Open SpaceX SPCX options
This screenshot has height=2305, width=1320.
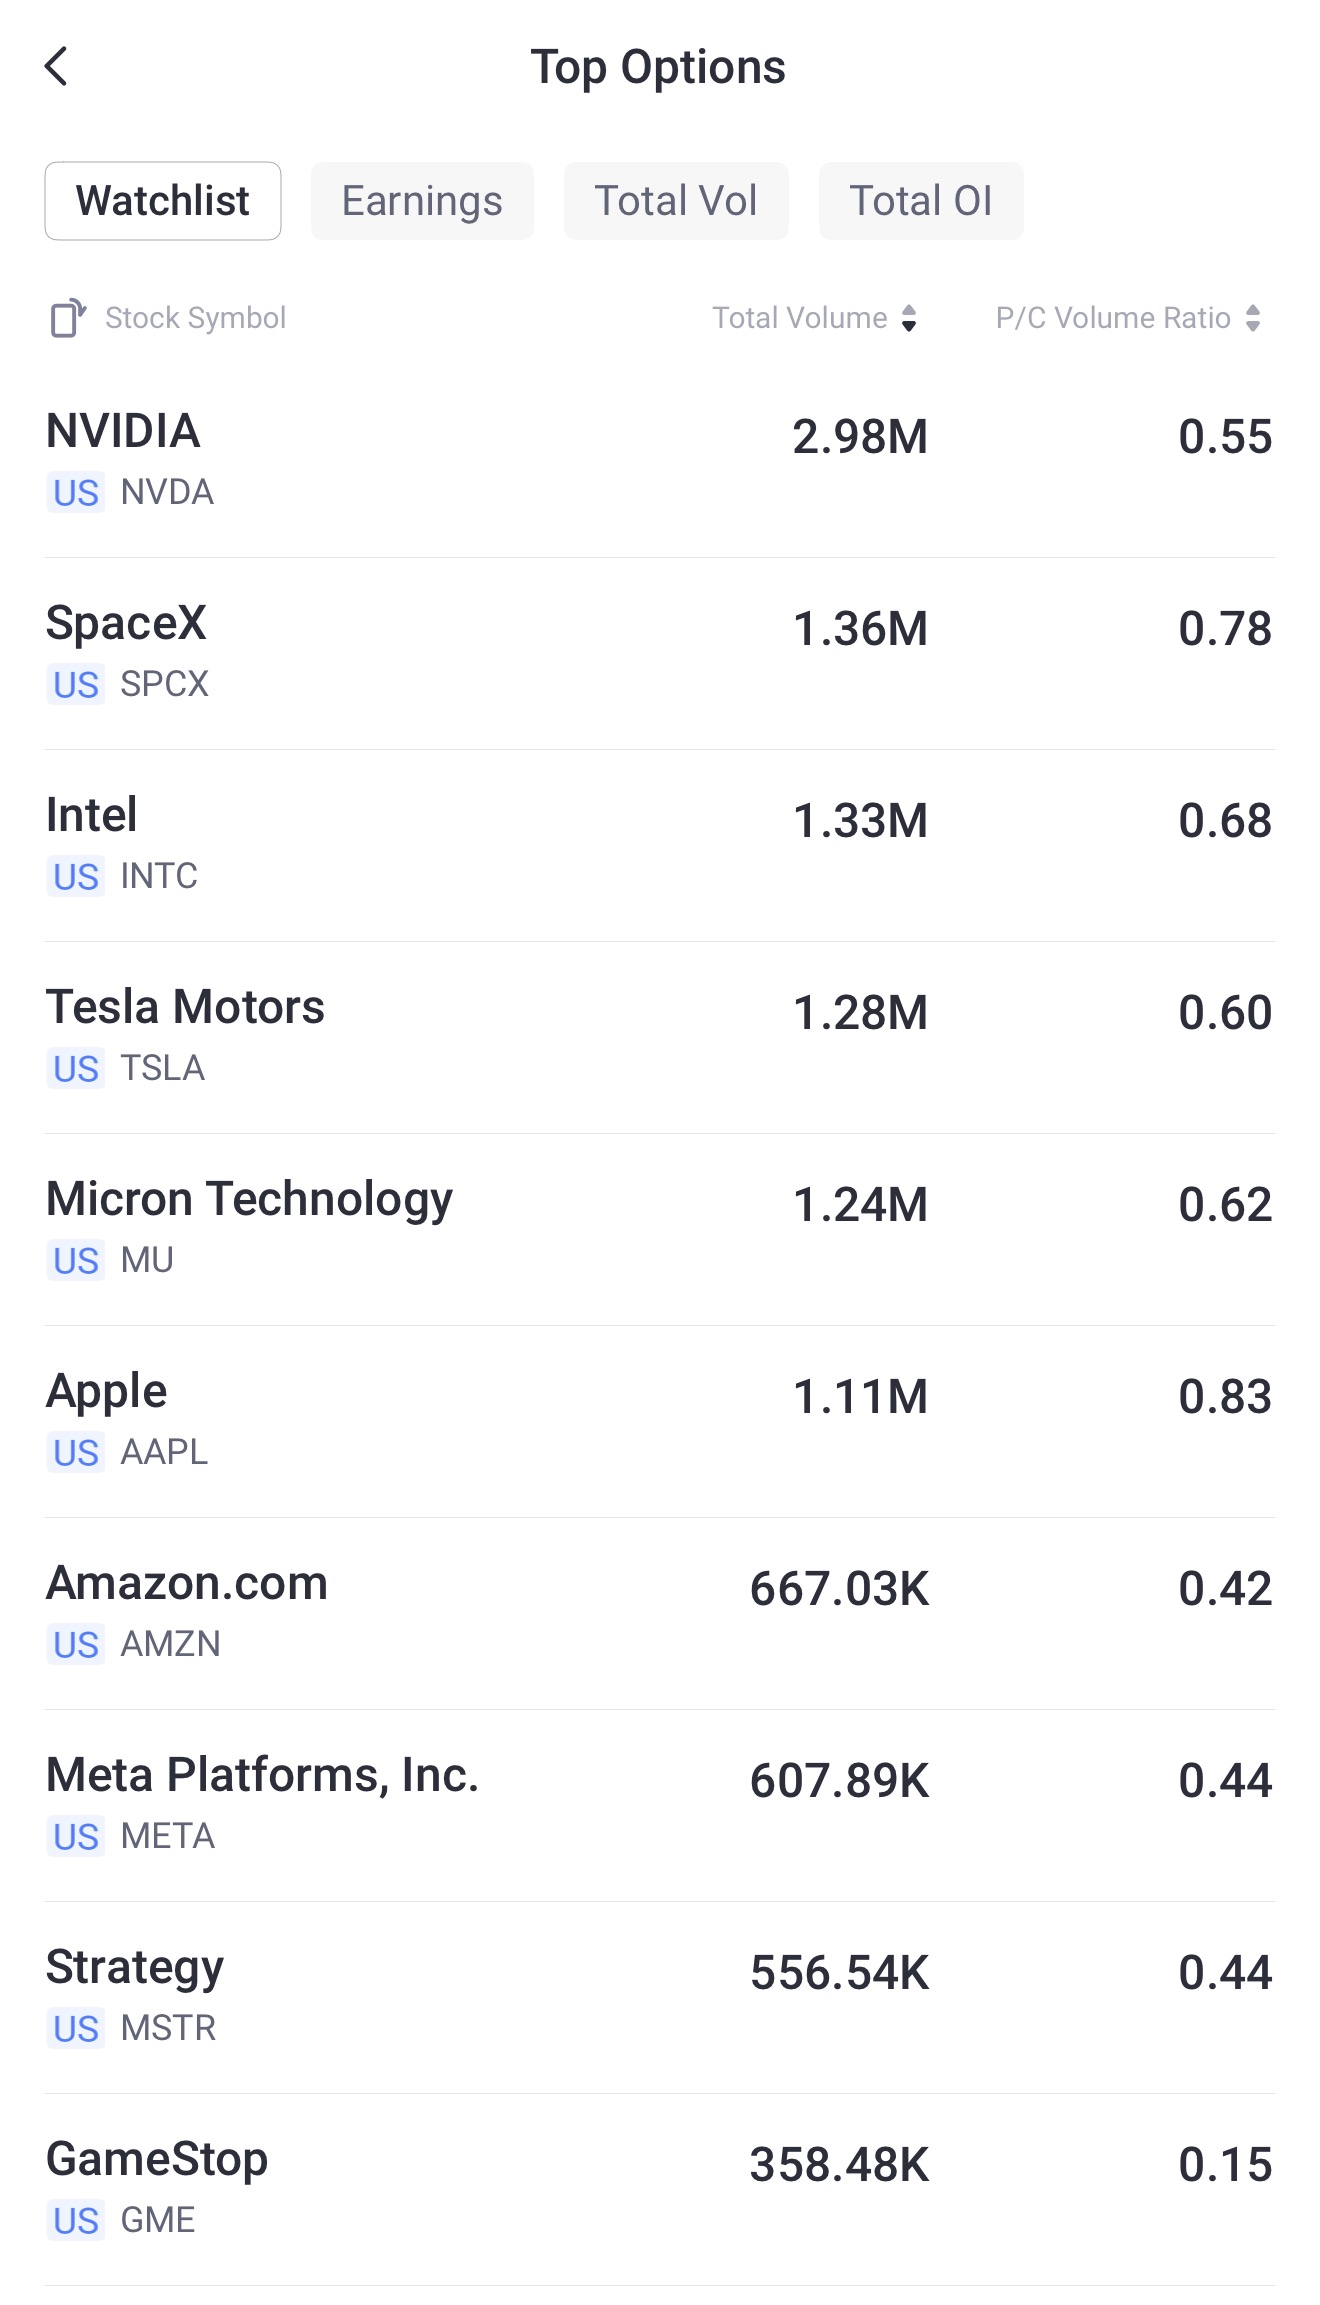pyautogui.click(x=660, y=654)
